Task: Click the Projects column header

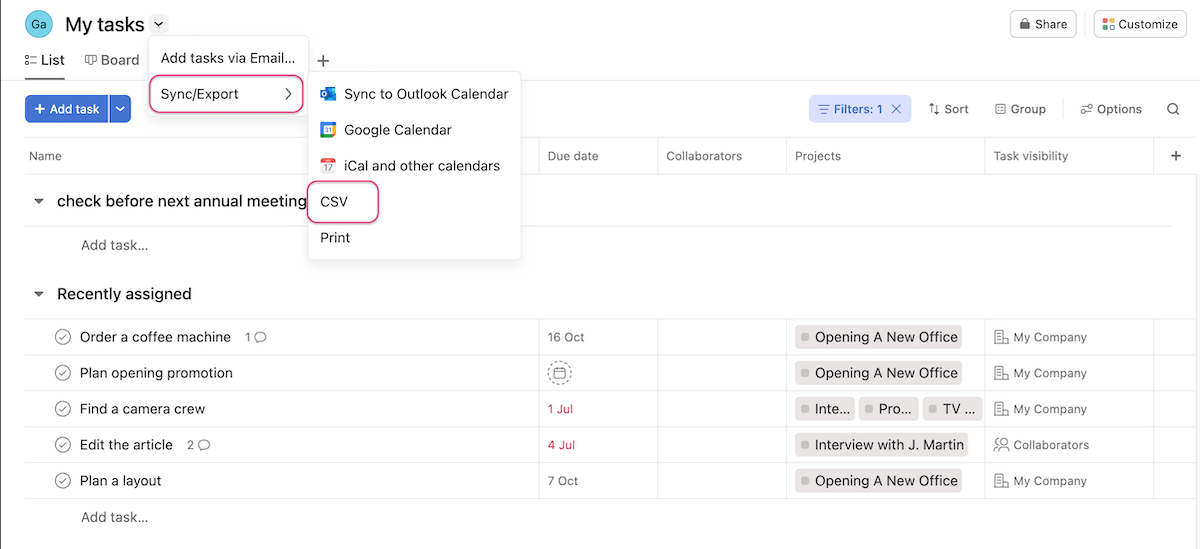Action: pyautogui.click(x=818, y=156)
